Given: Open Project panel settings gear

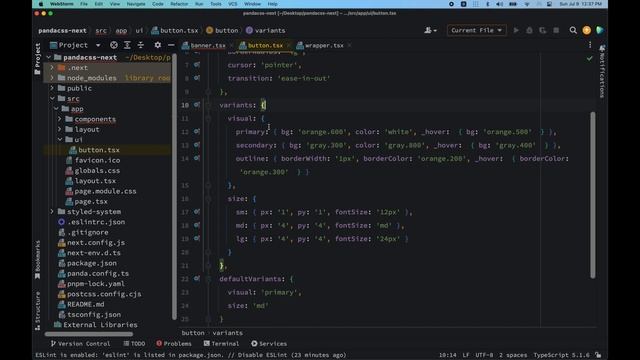Looking at the screenshot, I should click(158, 45).
